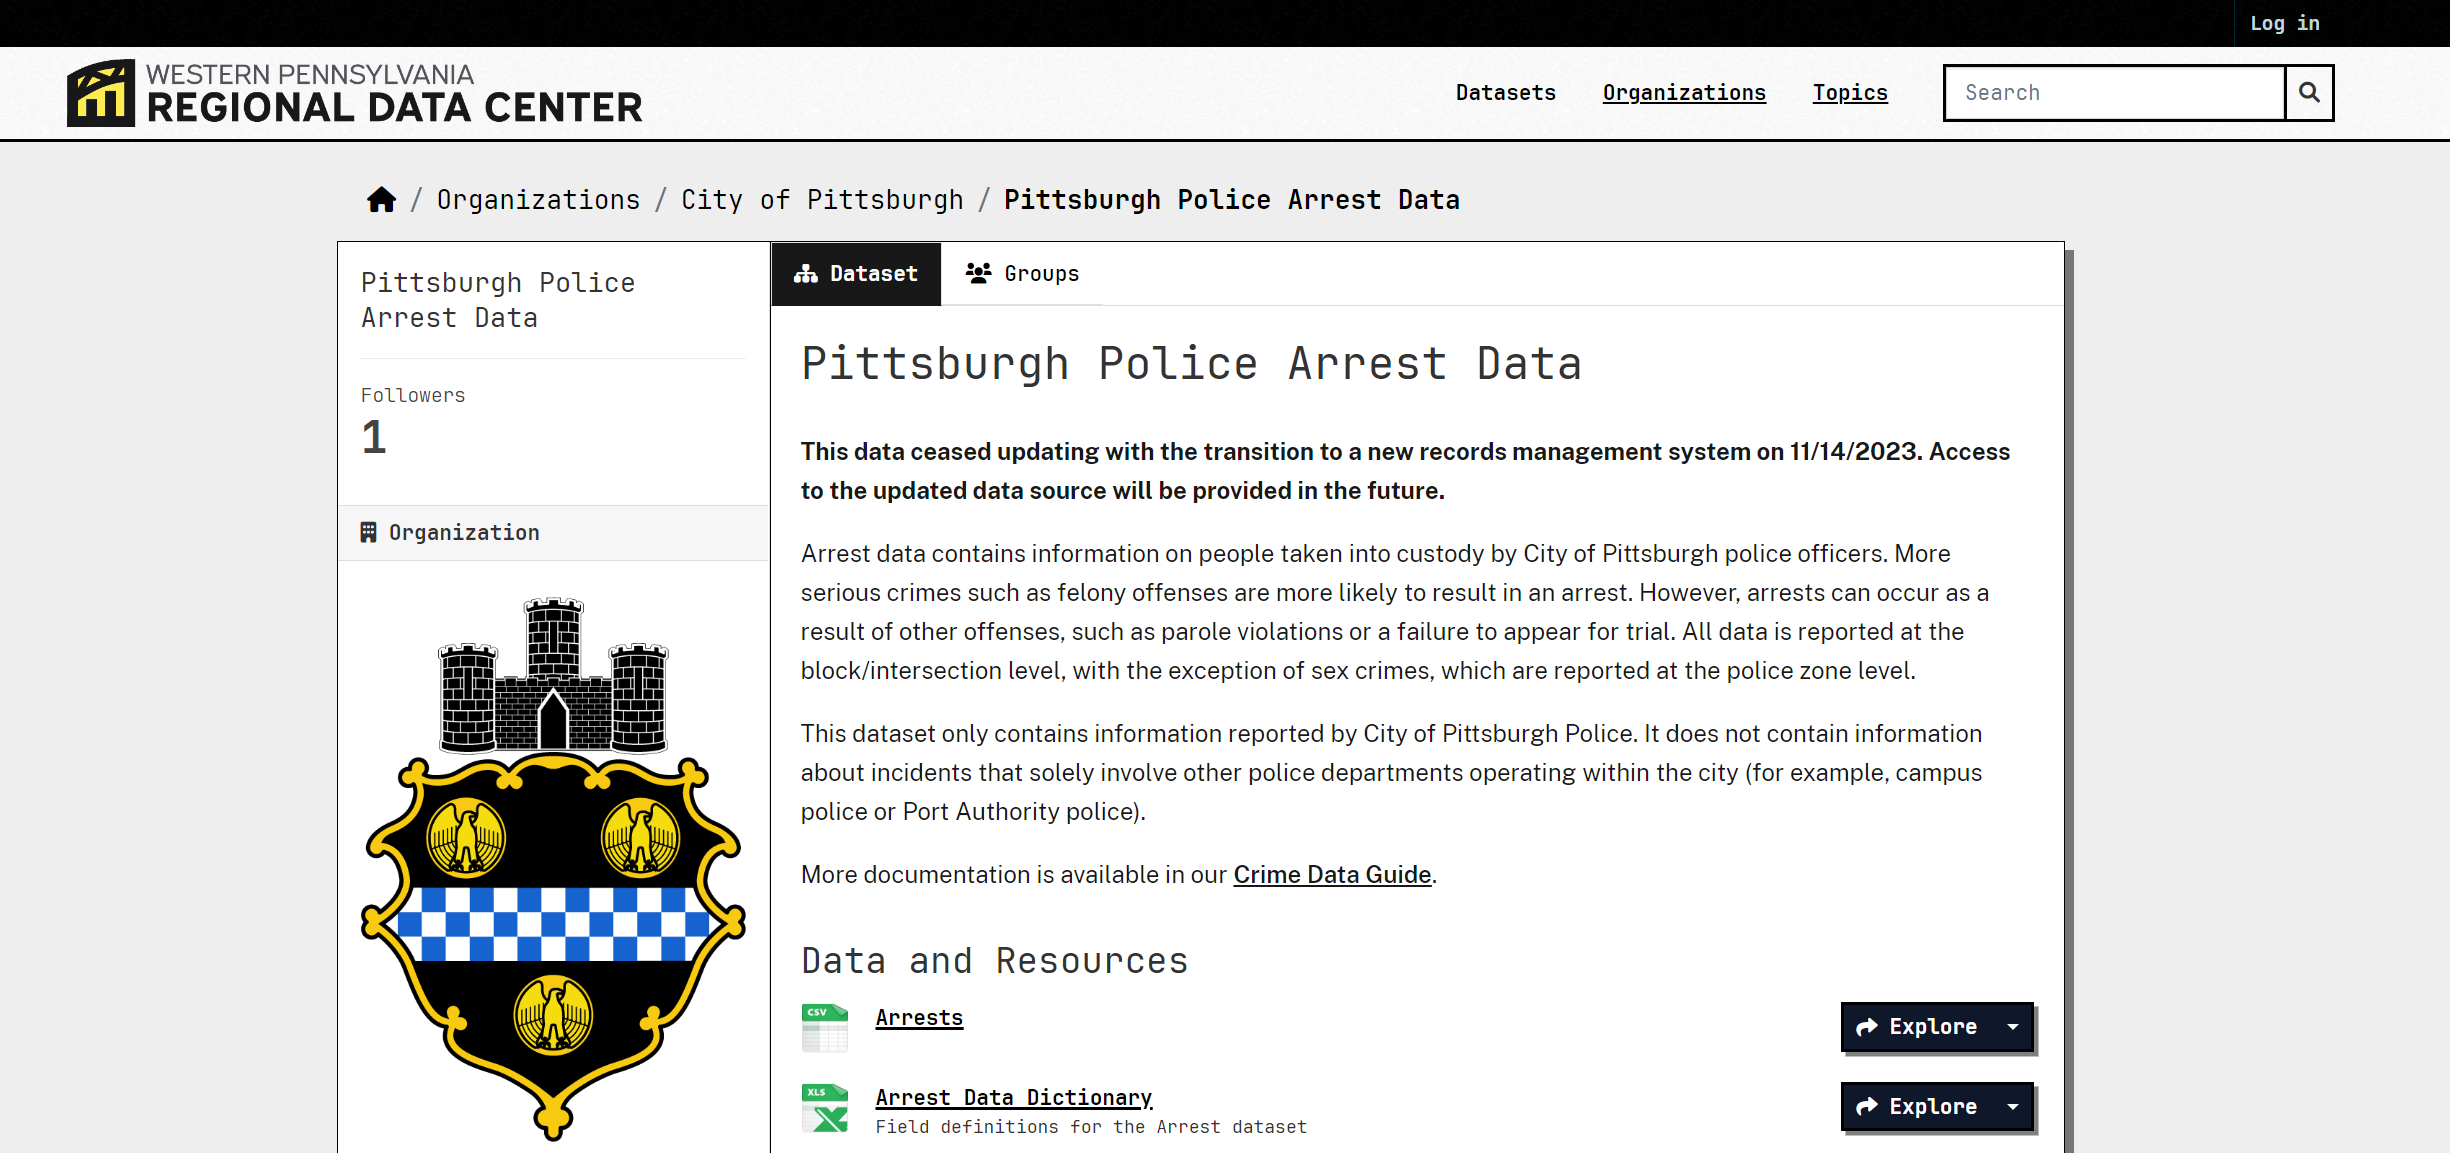Click Pittsburgh Police Arrest Data breadcrumb
Screen dimensions: 2450x1153
1232,200
